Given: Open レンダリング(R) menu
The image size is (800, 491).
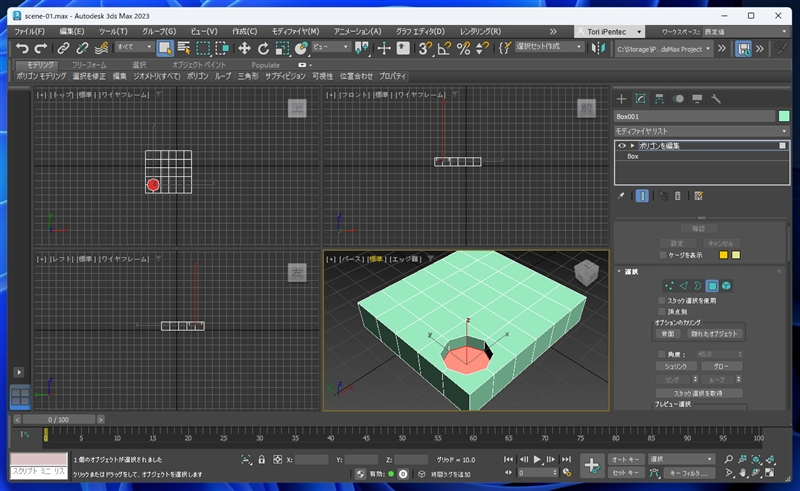Looking at the screenshot, I should tap(481, 32).
